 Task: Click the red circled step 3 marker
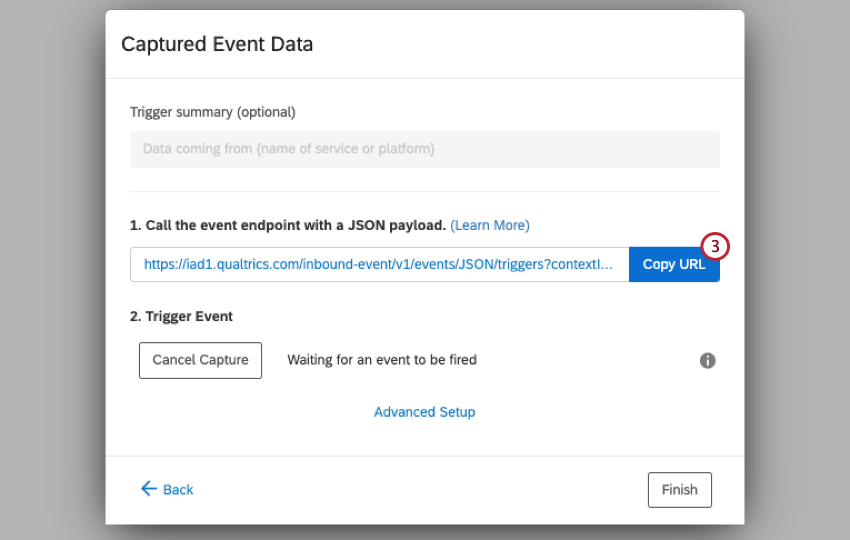(x=715, y=244)
